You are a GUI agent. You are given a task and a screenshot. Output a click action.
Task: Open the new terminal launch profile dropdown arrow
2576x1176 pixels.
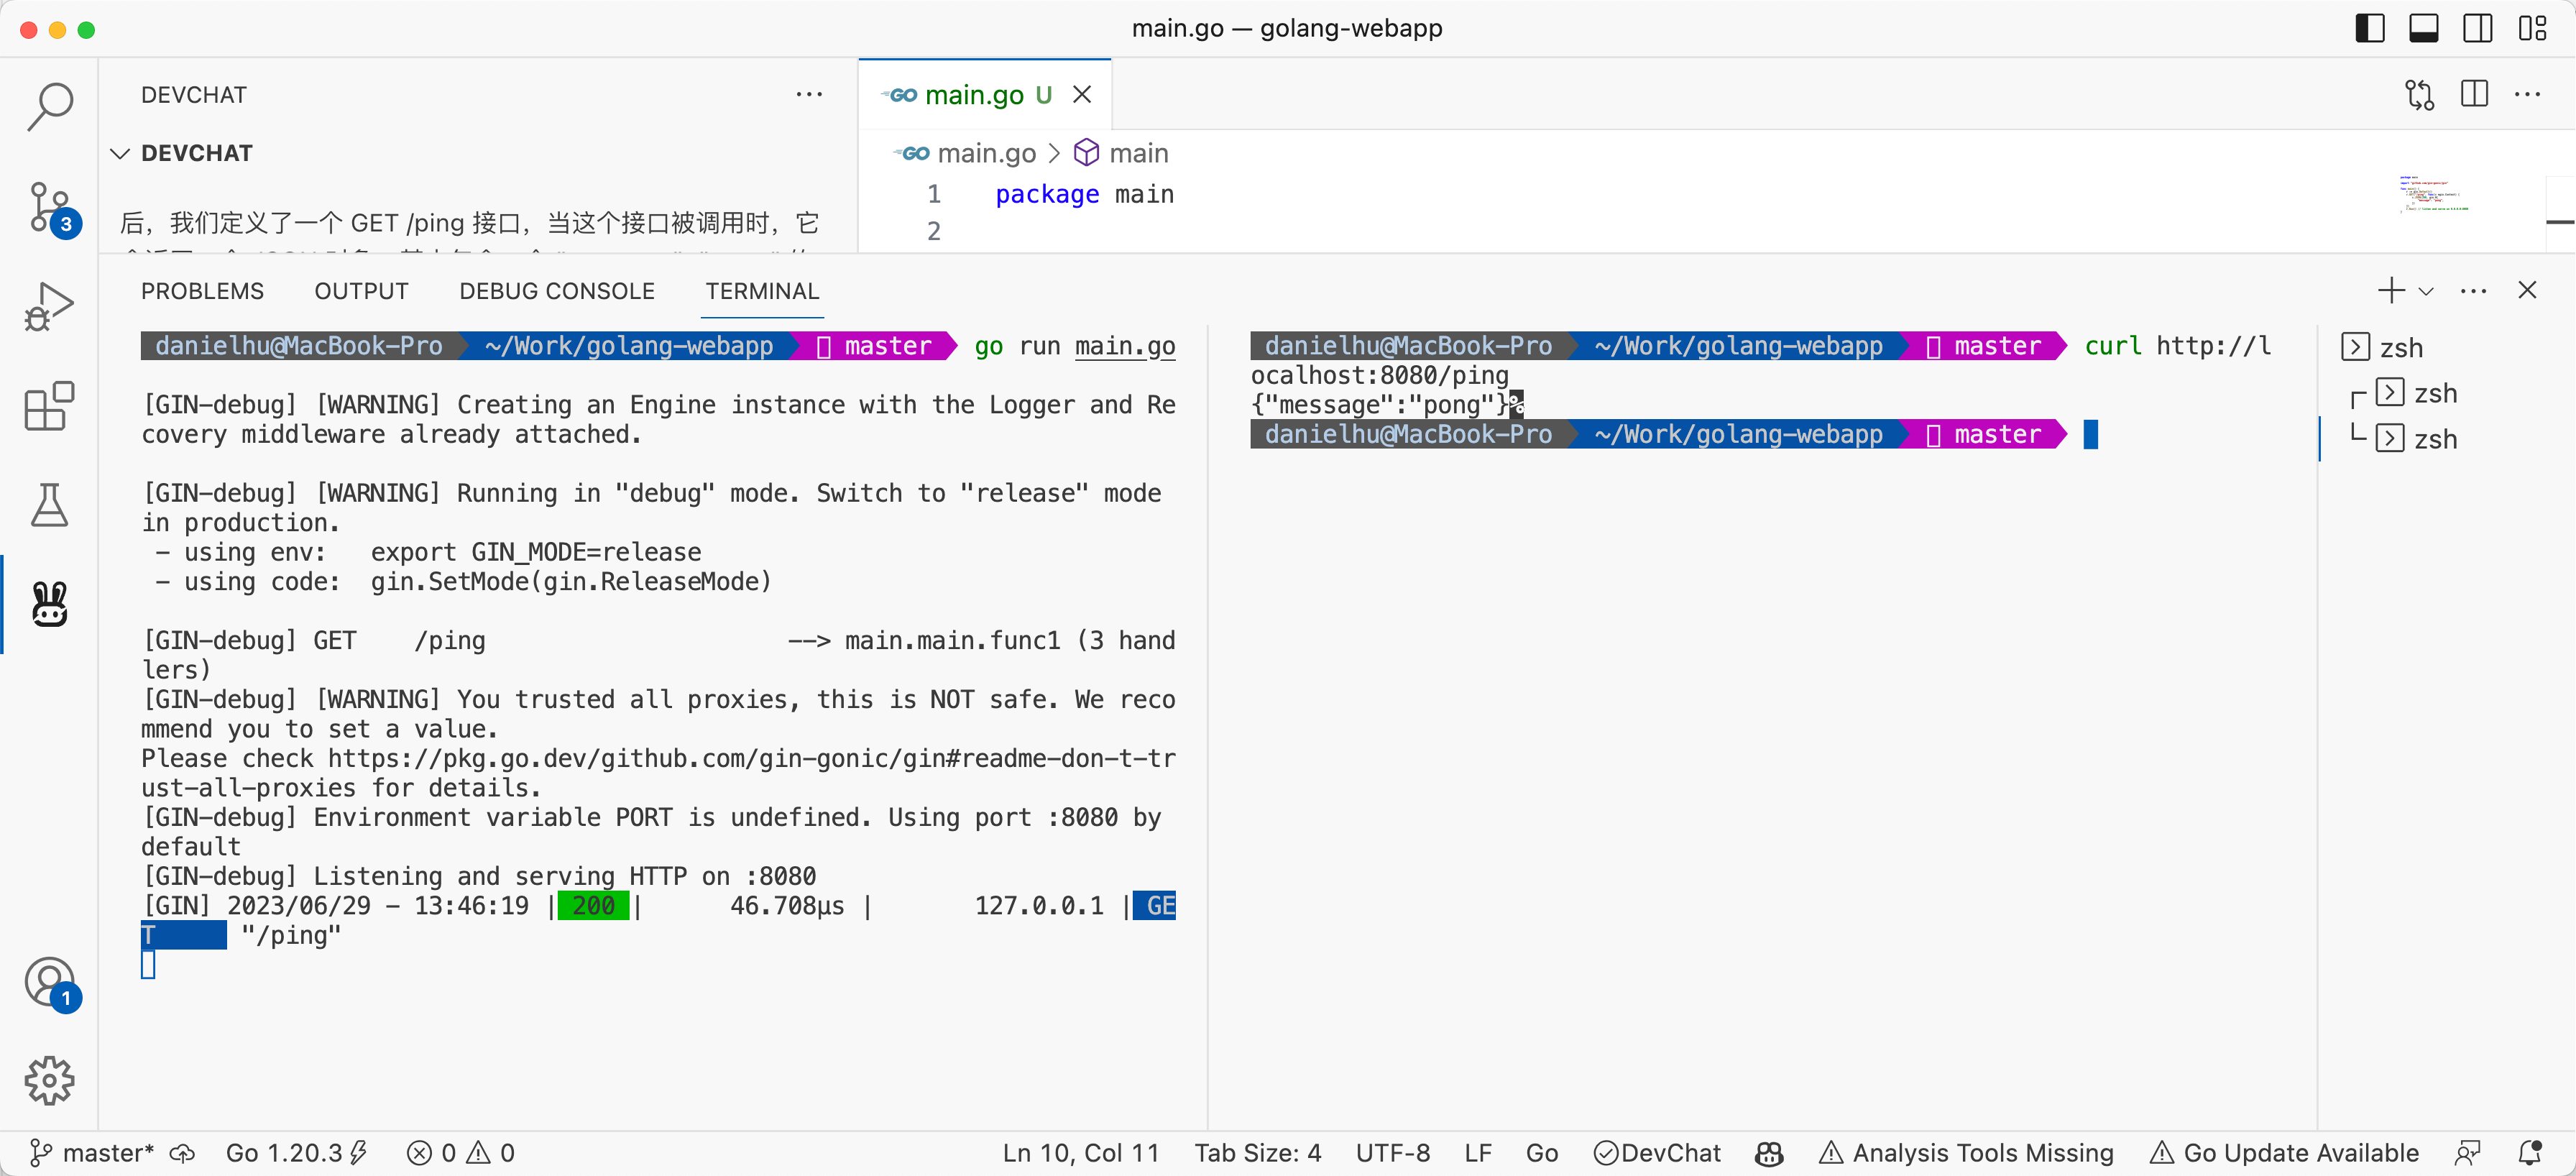point(2426,291)
